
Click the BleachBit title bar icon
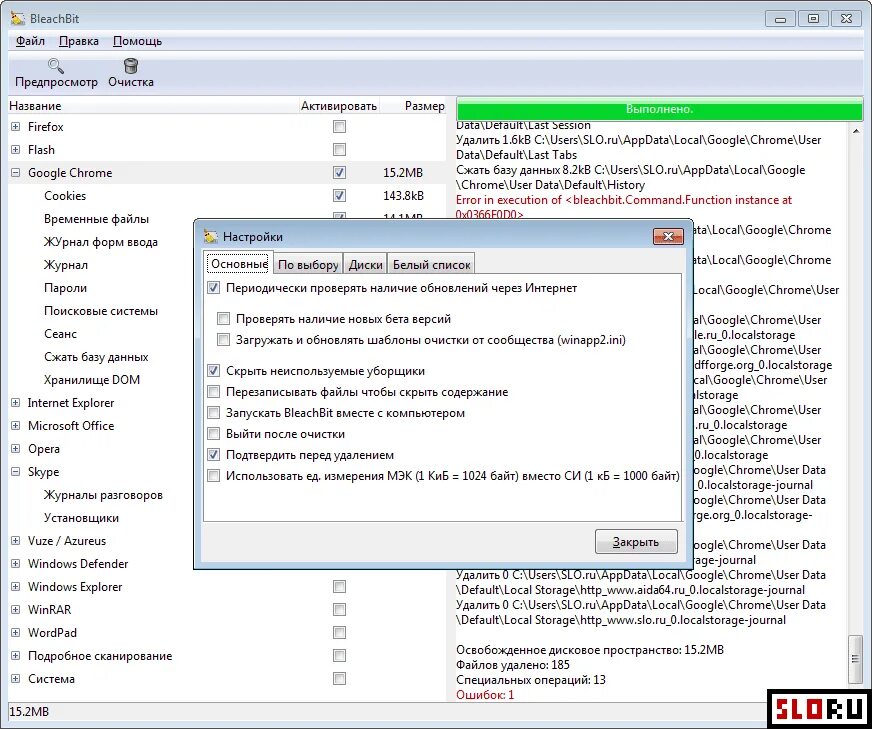click(x=18, y=19)
